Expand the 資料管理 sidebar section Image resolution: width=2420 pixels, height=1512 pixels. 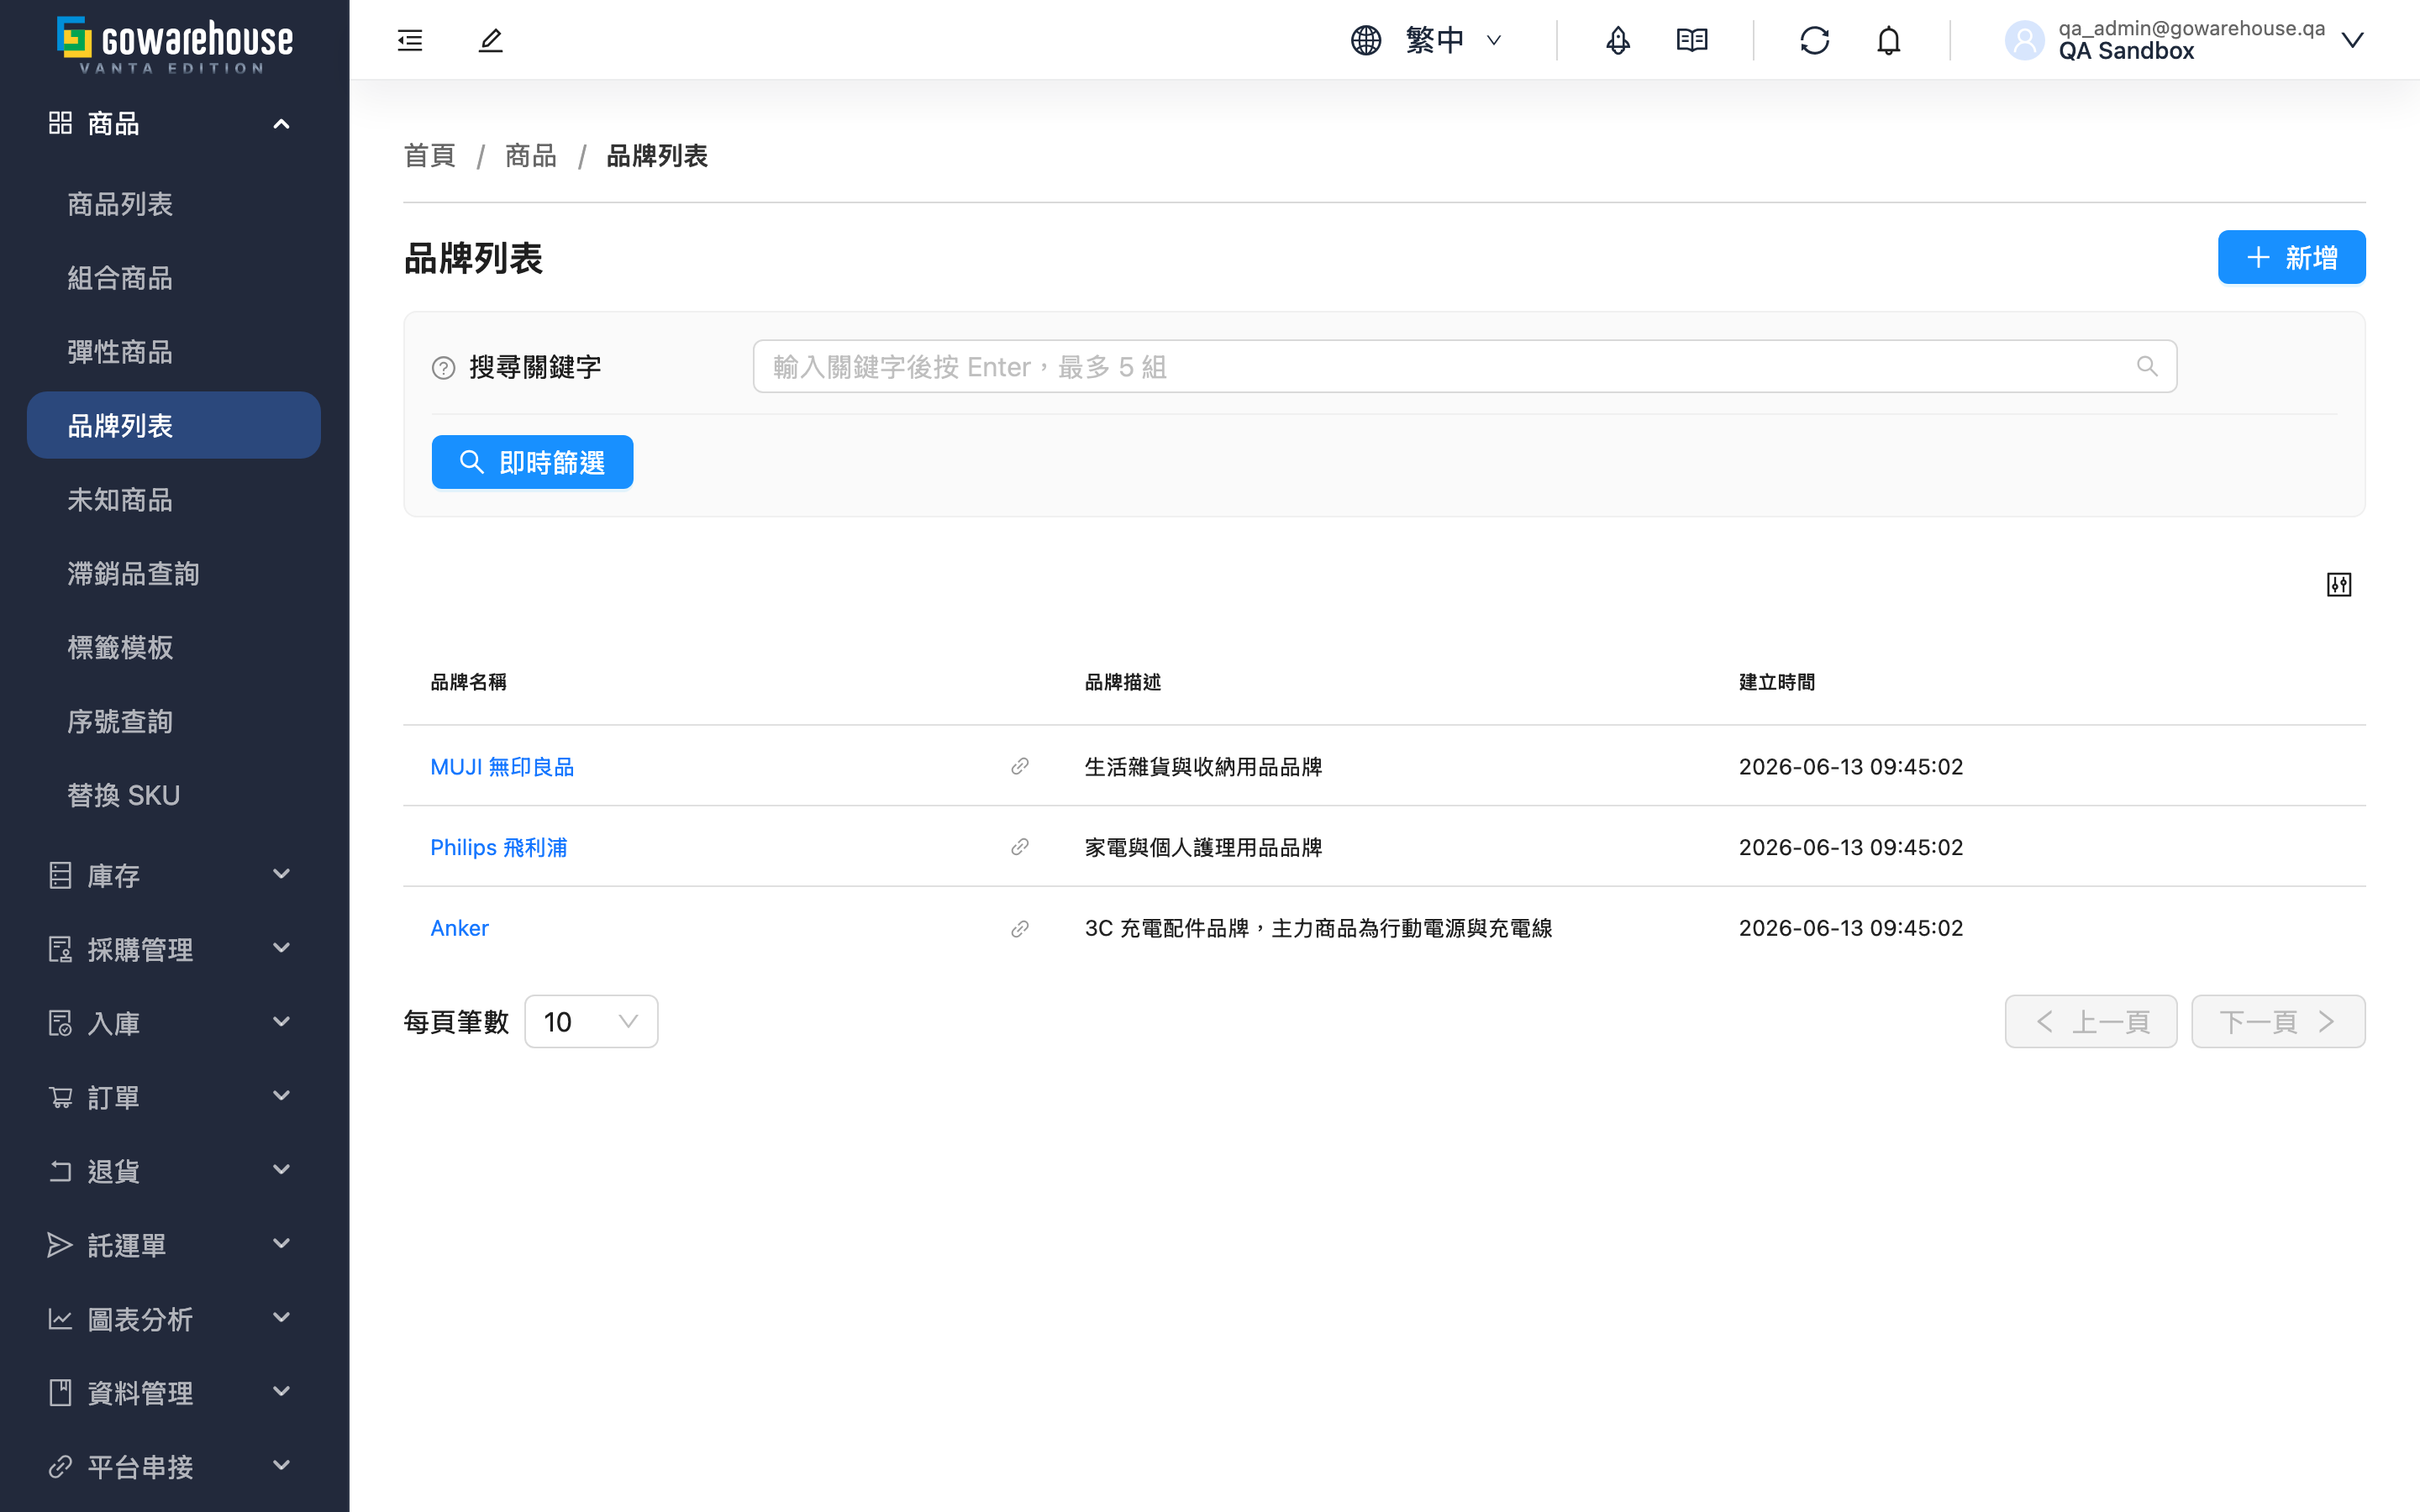(x=174, y=1393)
